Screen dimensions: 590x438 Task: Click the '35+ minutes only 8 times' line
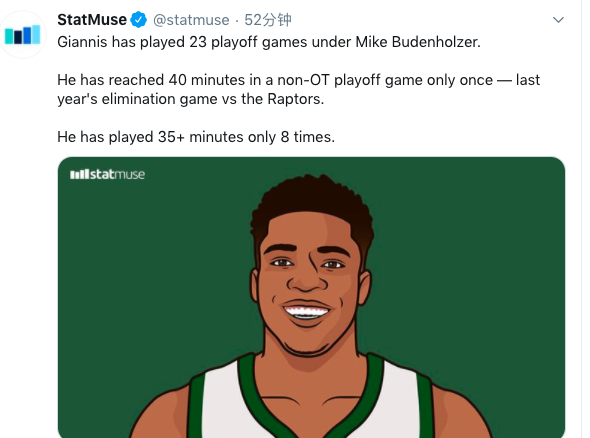coord(196,137)
